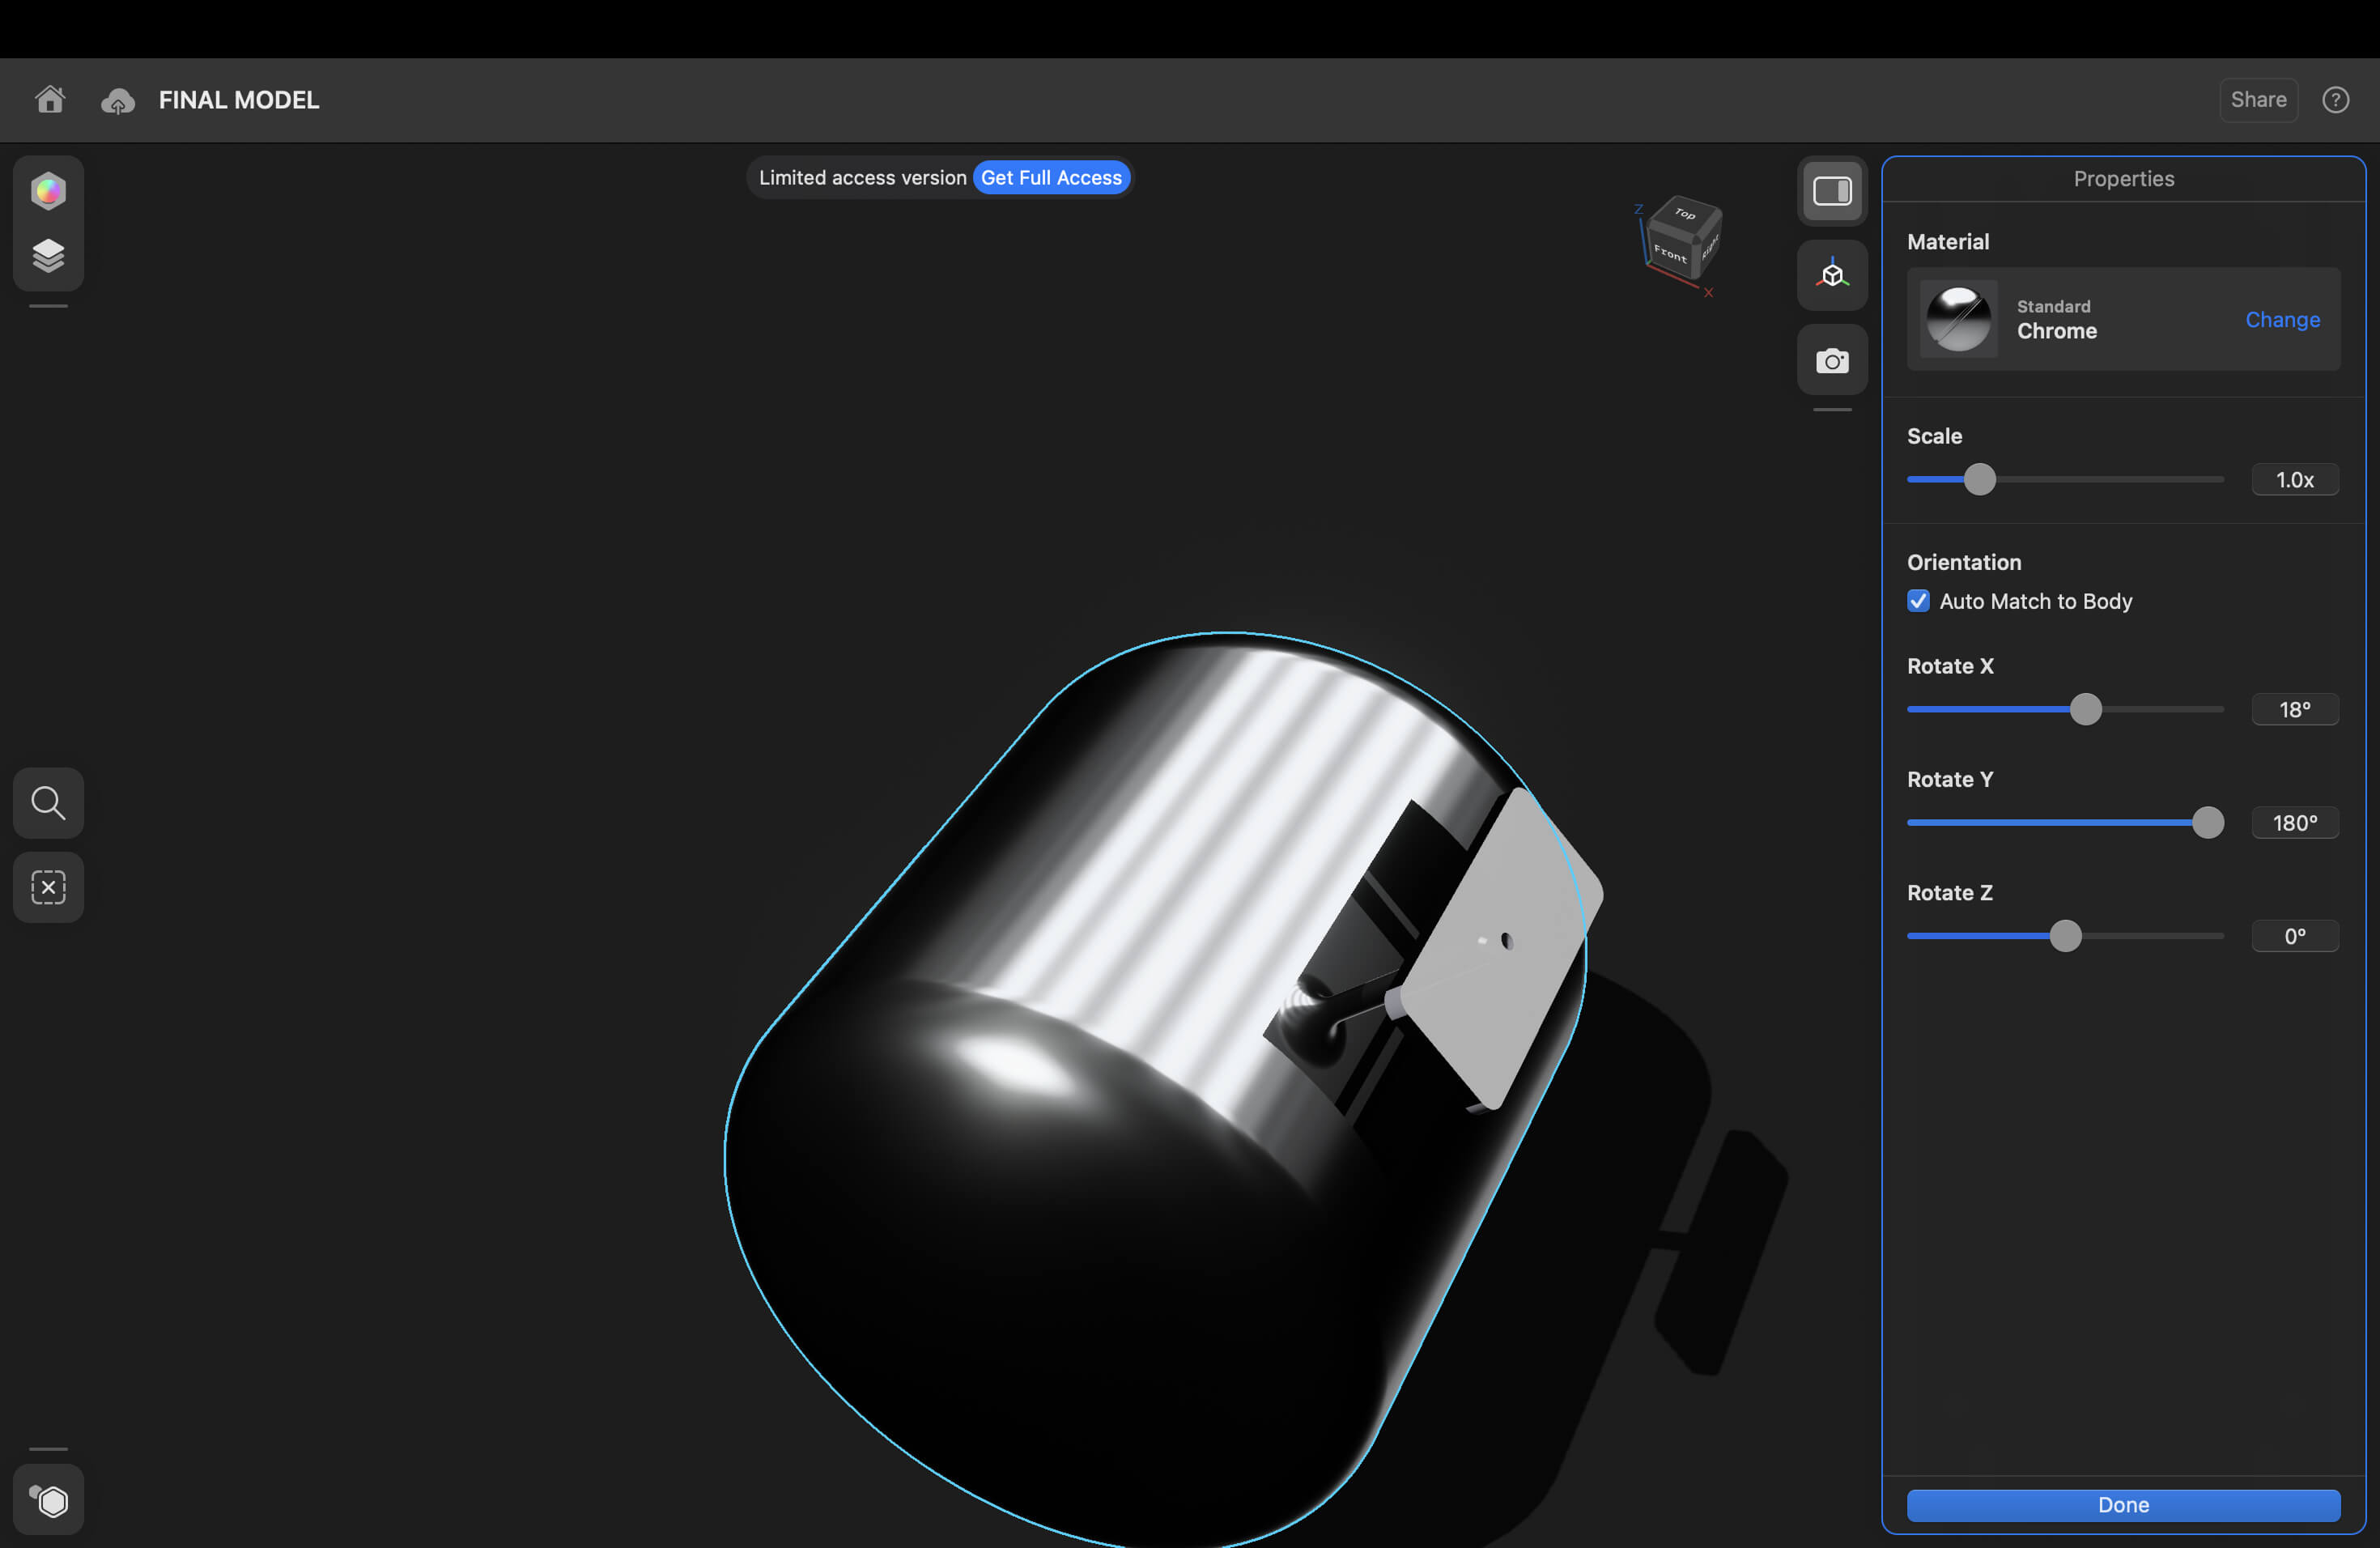Click the Scale value field
This screenshot has height=1548, width=2380.
[x=2294, y=480]
